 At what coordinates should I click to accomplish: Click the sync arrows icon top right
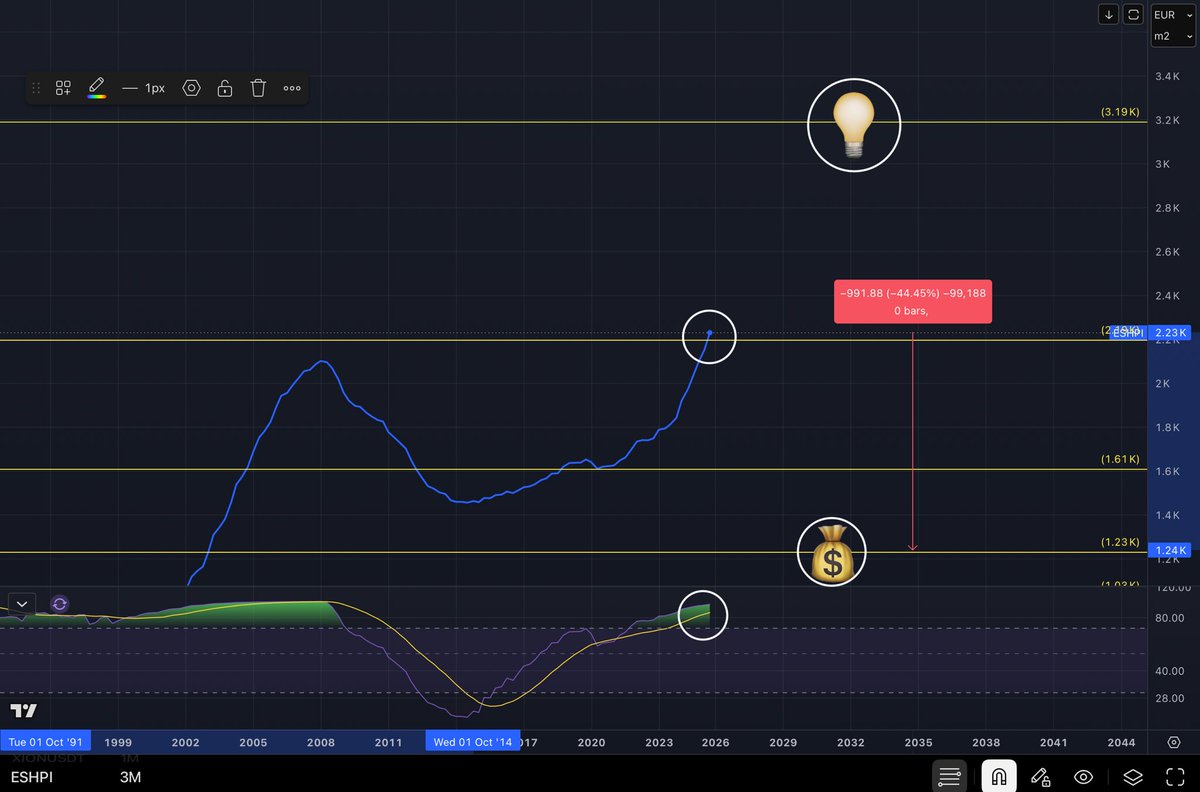click(x=1133, y=14)
